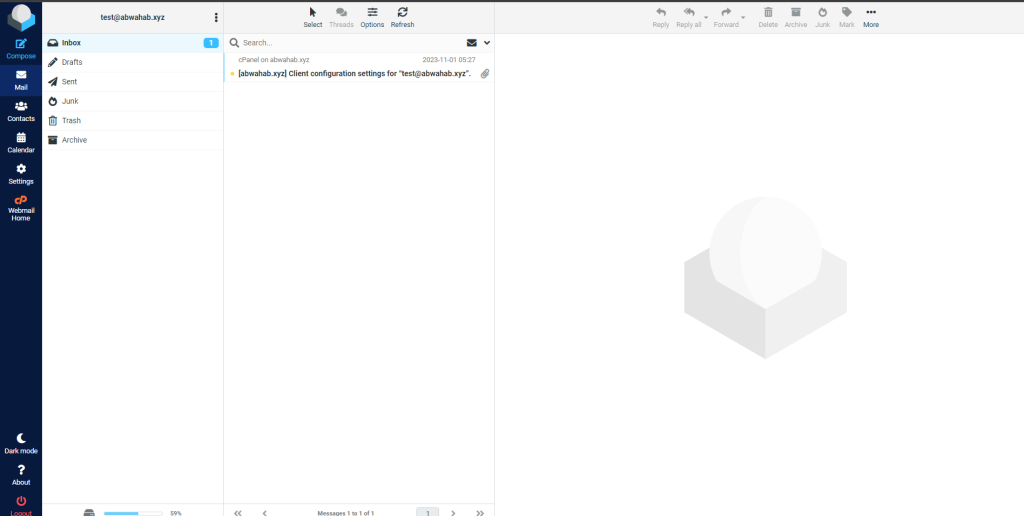Click the Refresh mail list icon
The width and height of the screenshot is (1024, 516).
402,12
